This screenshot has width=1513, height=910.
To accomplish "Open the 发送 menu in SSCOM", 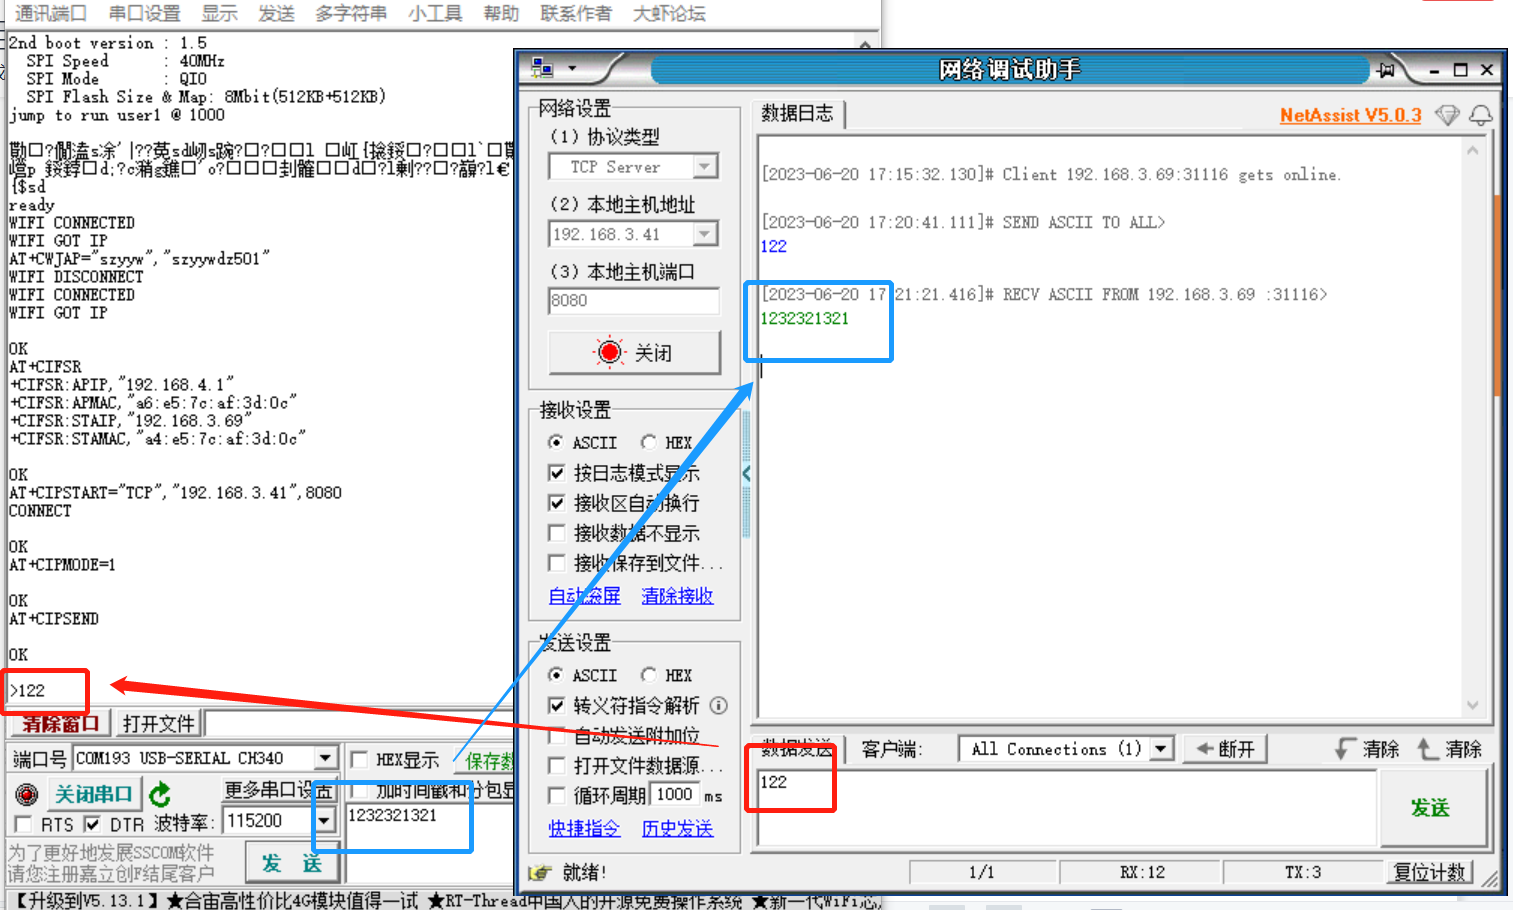I will tap(276, 13).
